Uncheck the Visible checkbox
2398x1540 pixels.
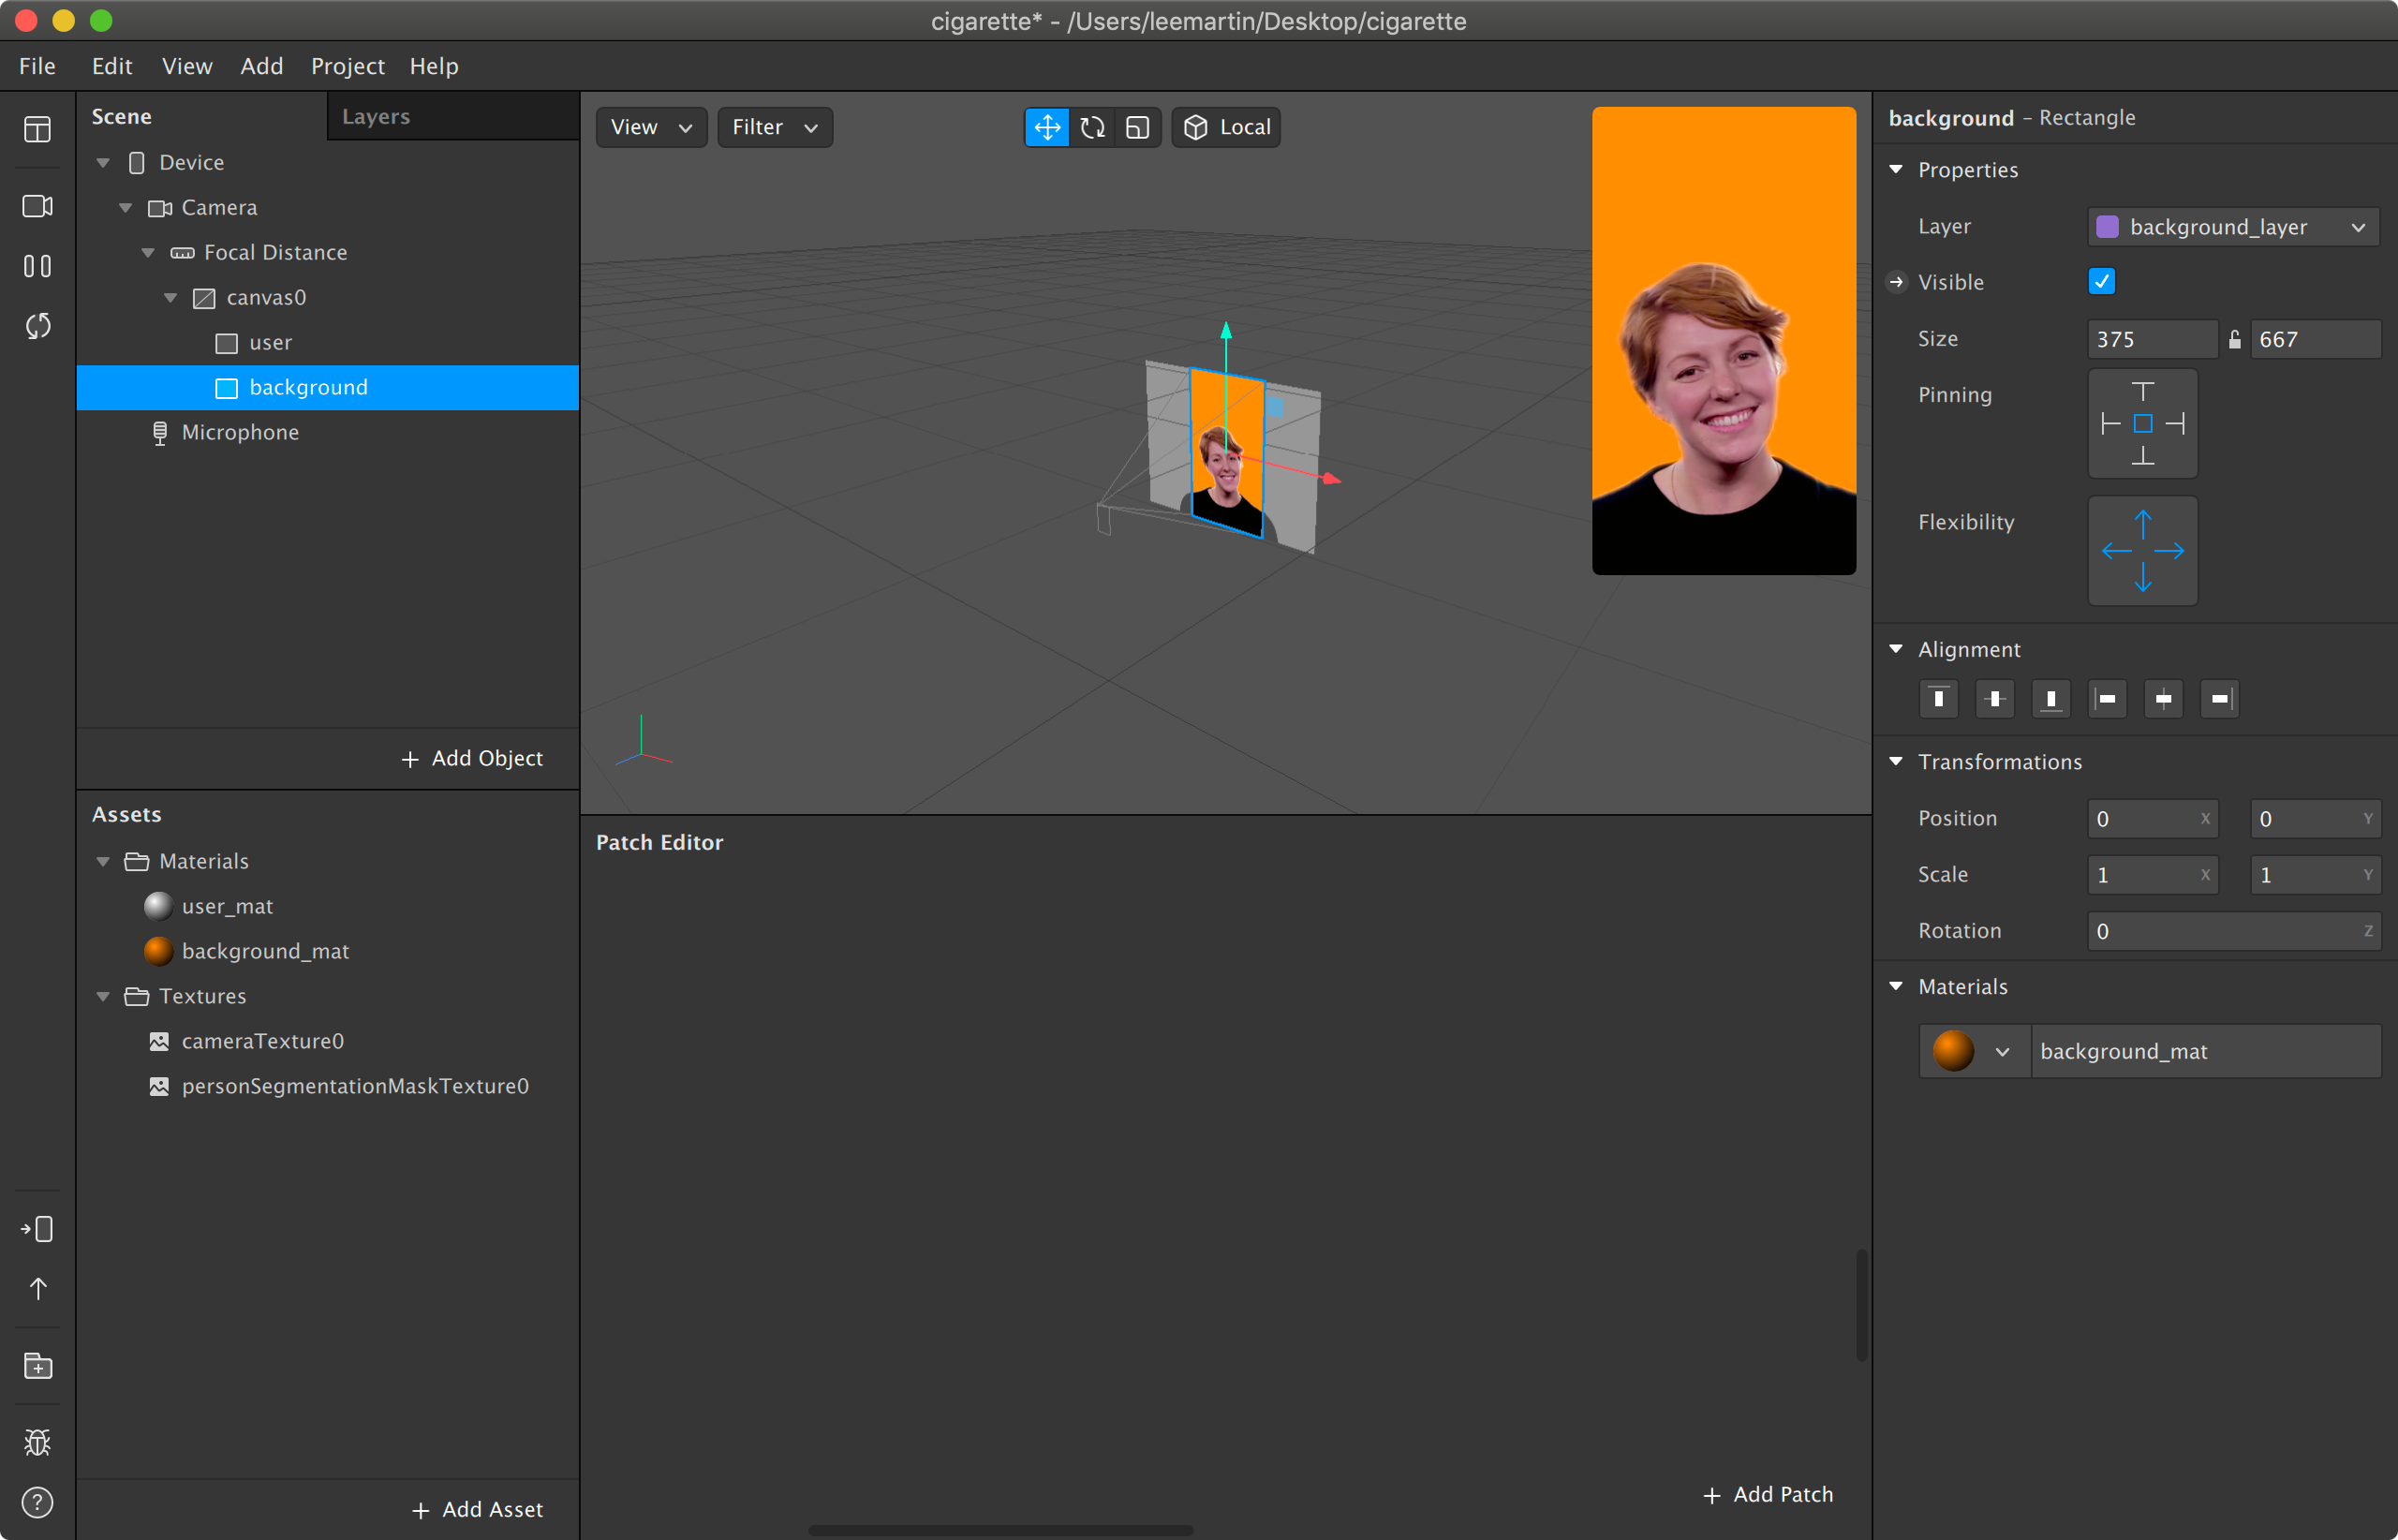tap(2101, 282)
